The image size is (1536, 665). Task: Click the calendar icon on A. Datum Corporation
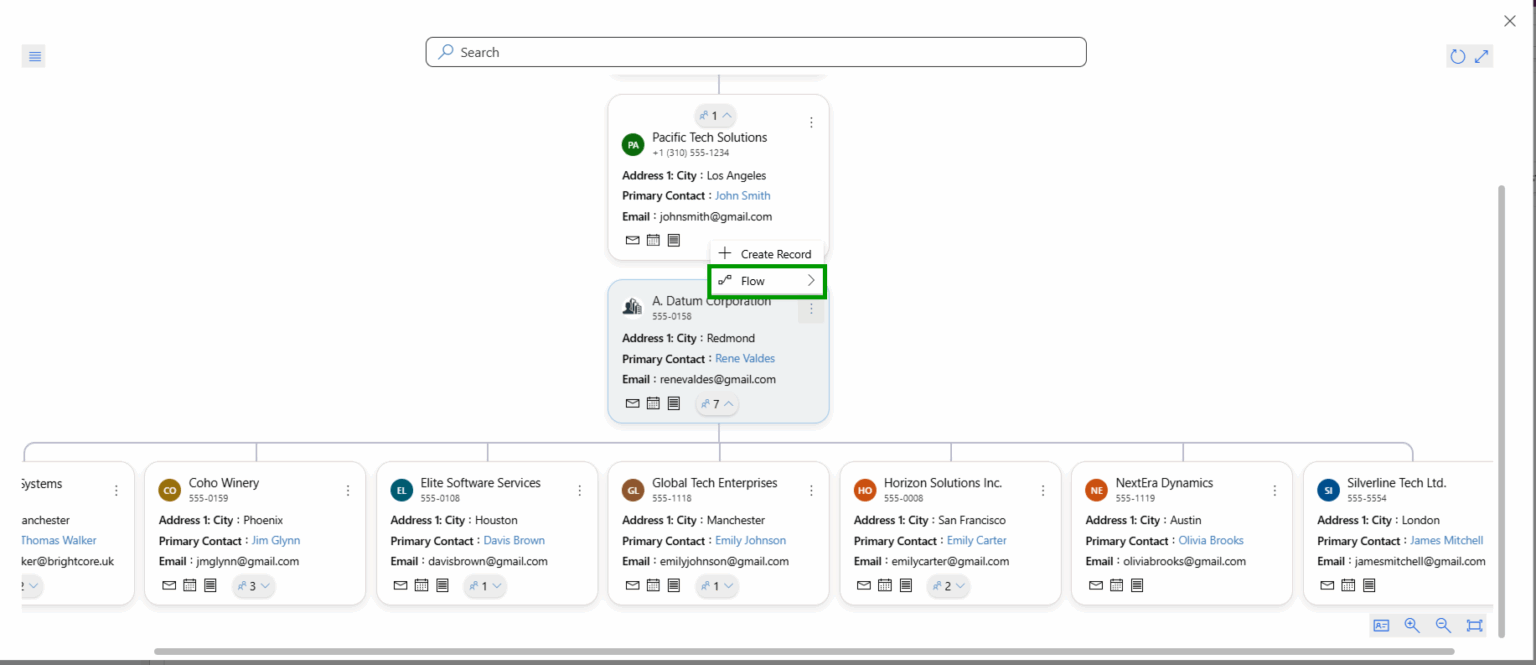point(653,403)
